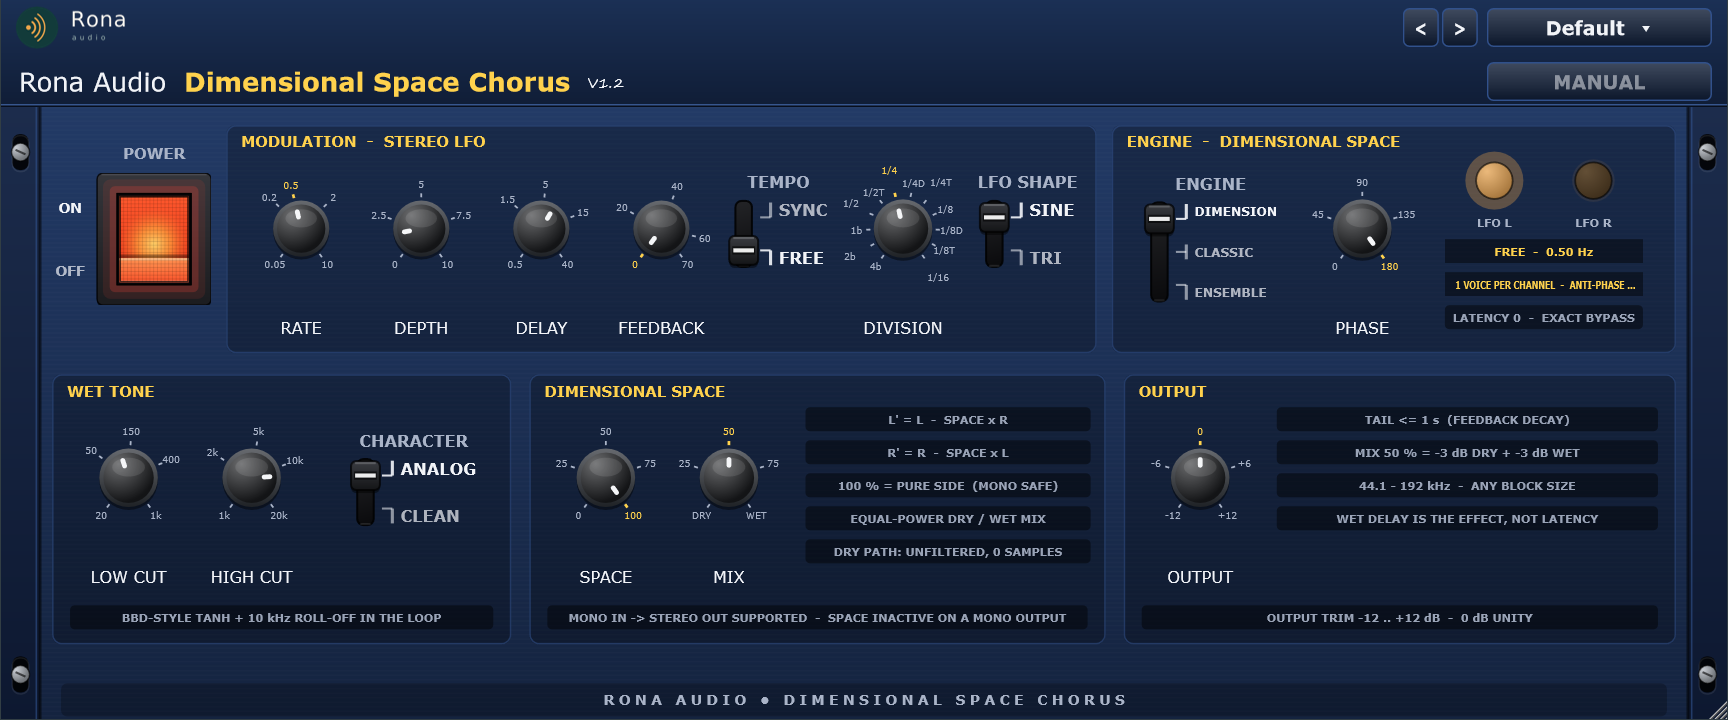Click the FEEDBACK knob
Viewport: 1728px width, 720px height.
click(x=661, y=229)
